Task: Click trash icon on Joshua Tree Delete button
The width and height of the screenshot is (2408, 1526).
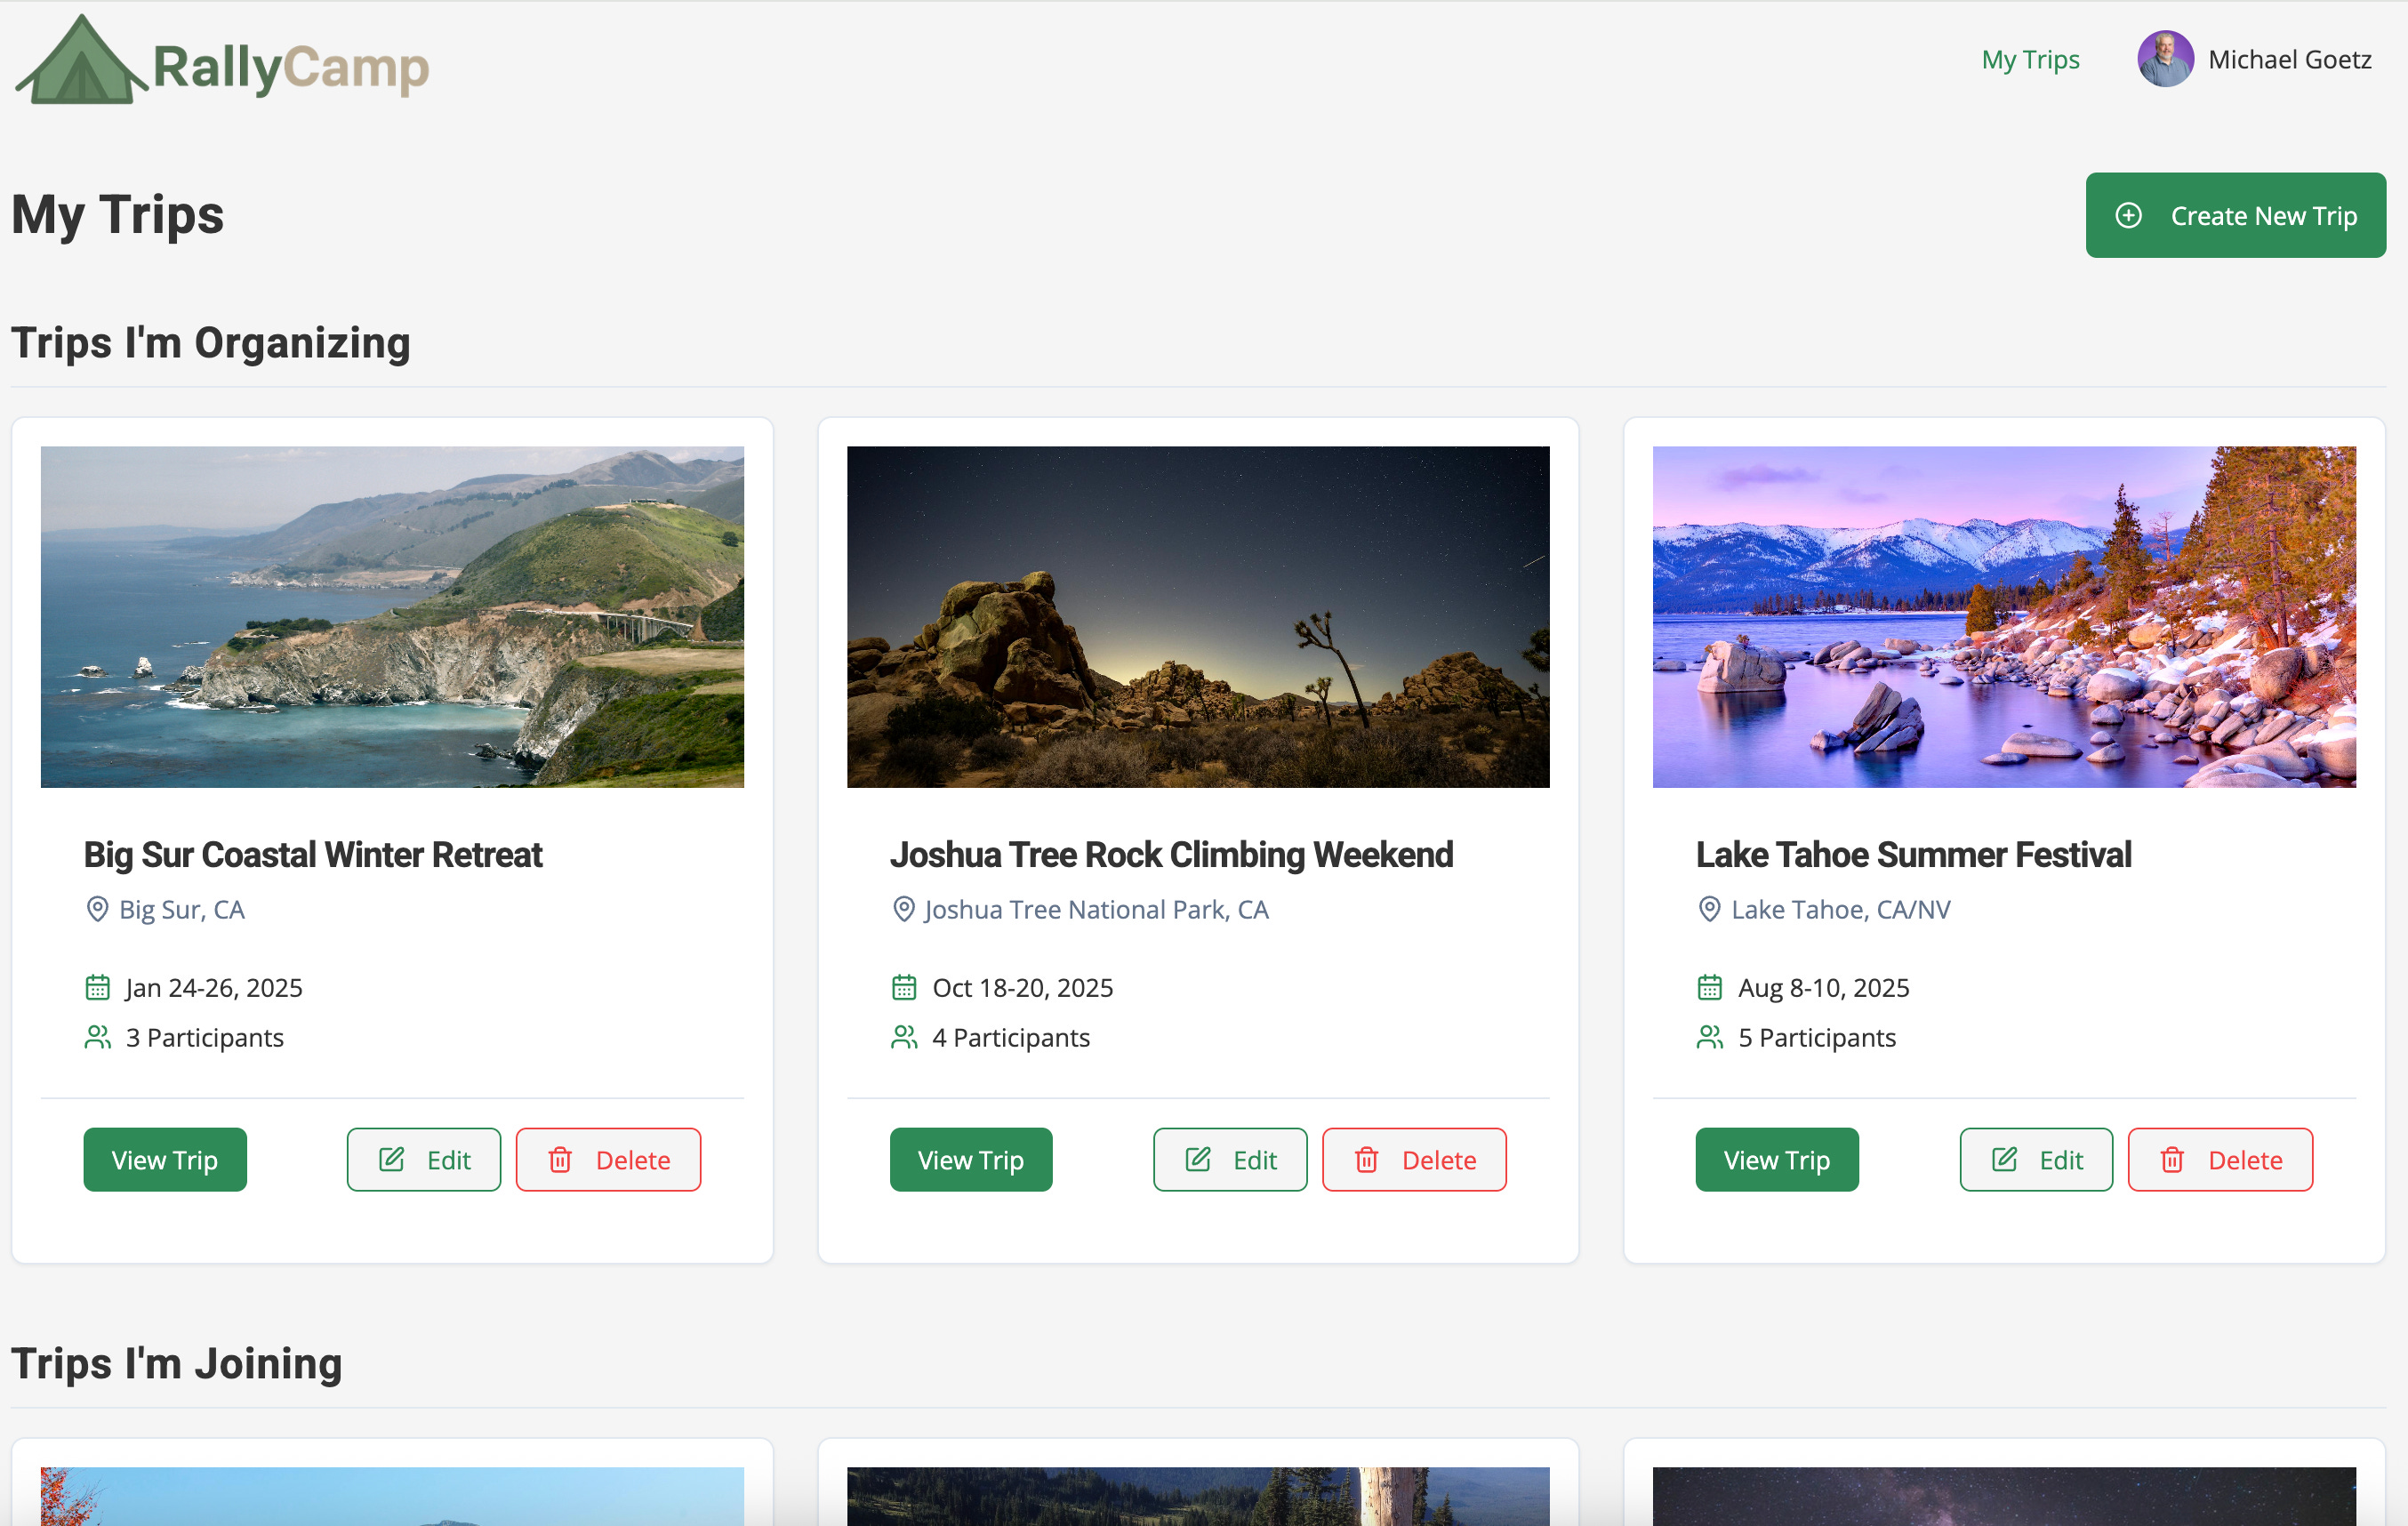Action: point(1367,1160)
